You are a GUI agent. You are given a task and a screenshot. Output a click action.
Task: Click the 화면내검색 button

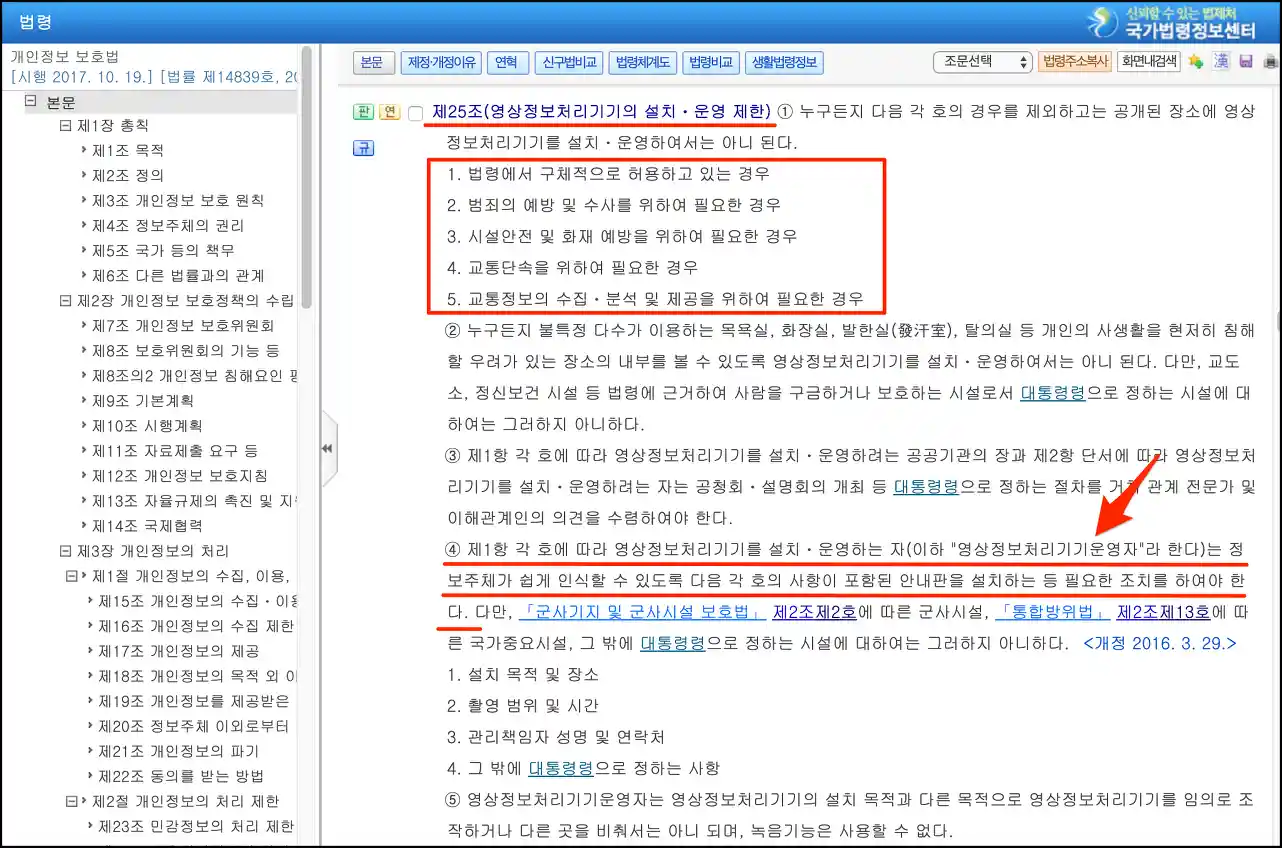coord(1150,62)
